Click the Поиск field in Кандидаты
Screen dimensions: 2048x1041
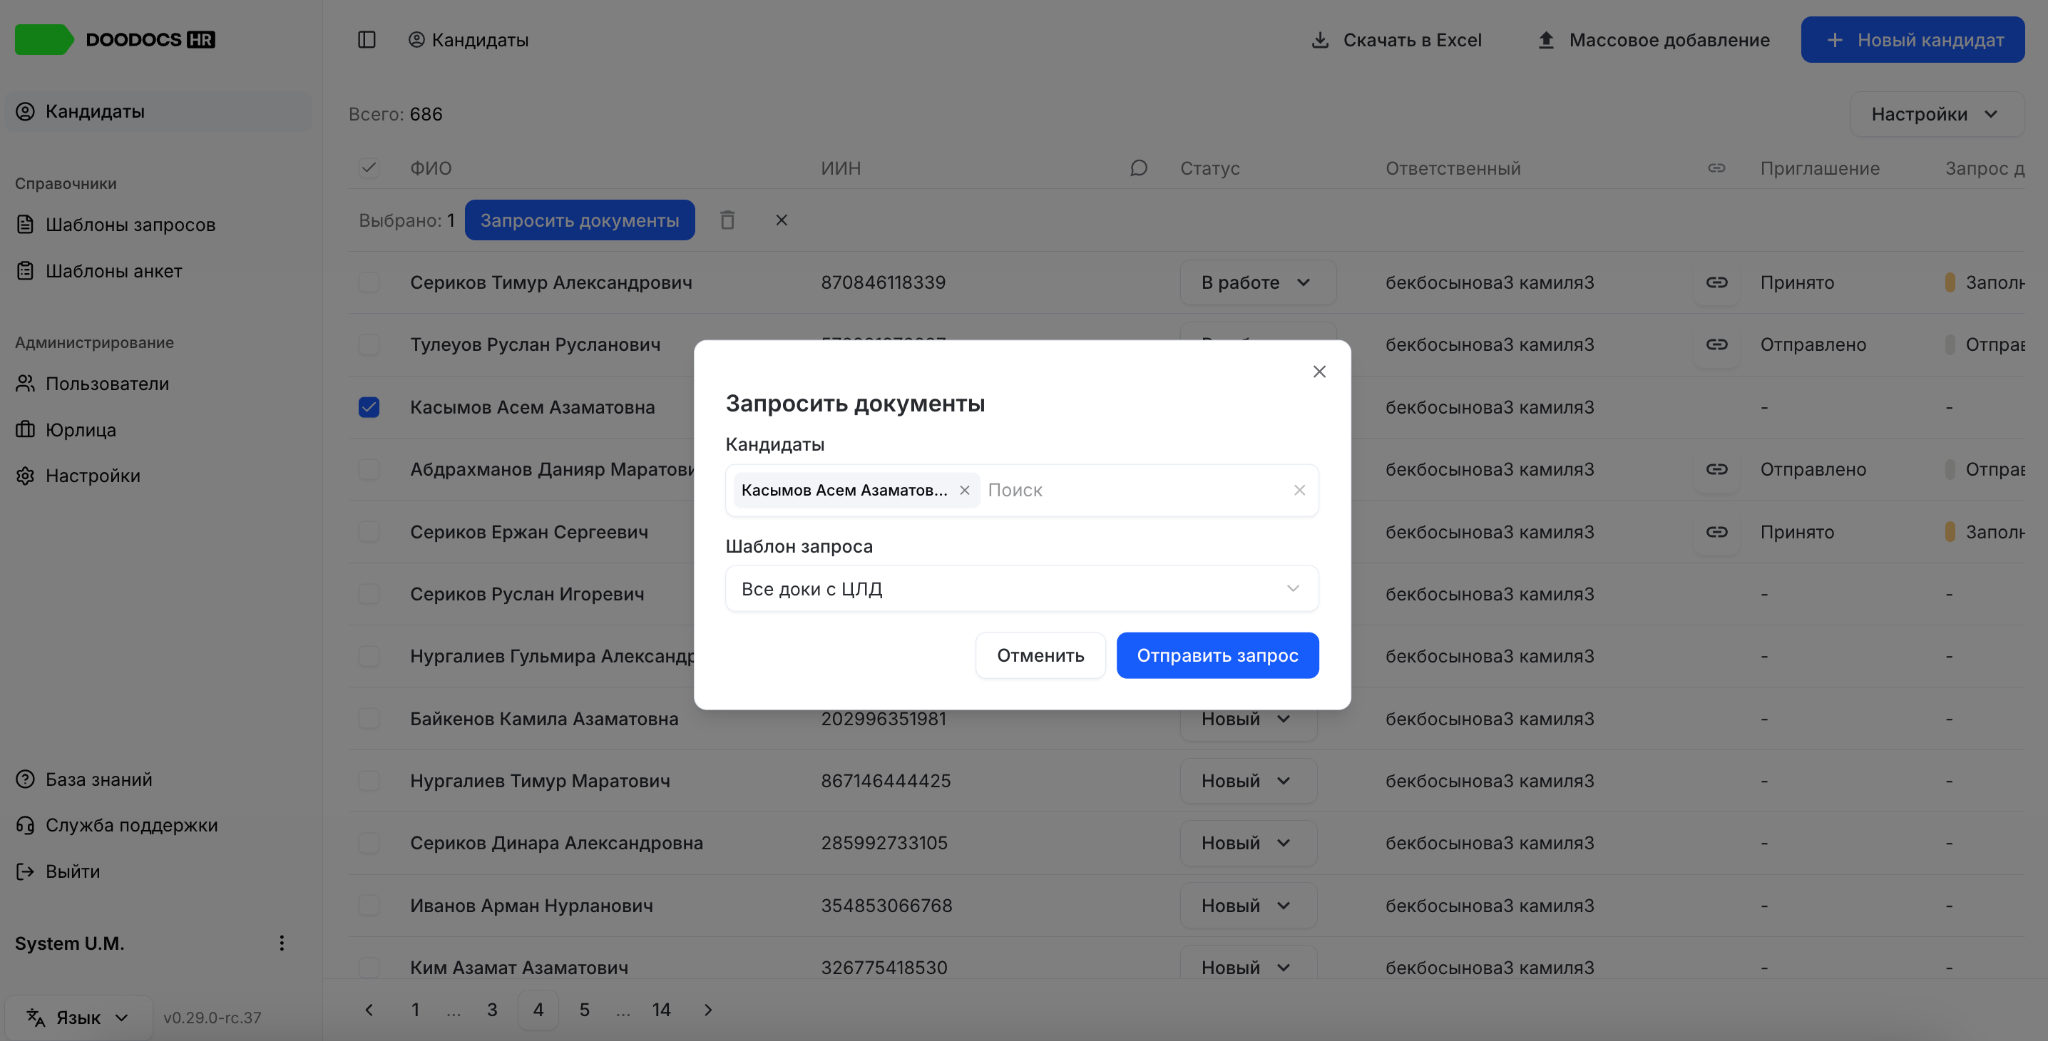coord(1135,490)
